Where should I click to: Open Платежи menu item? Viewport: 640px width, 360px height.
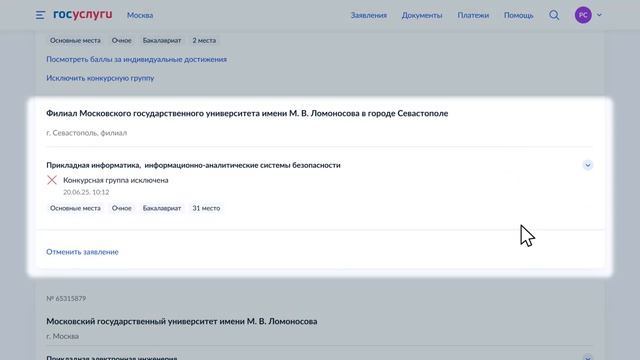tap(473, 15)
